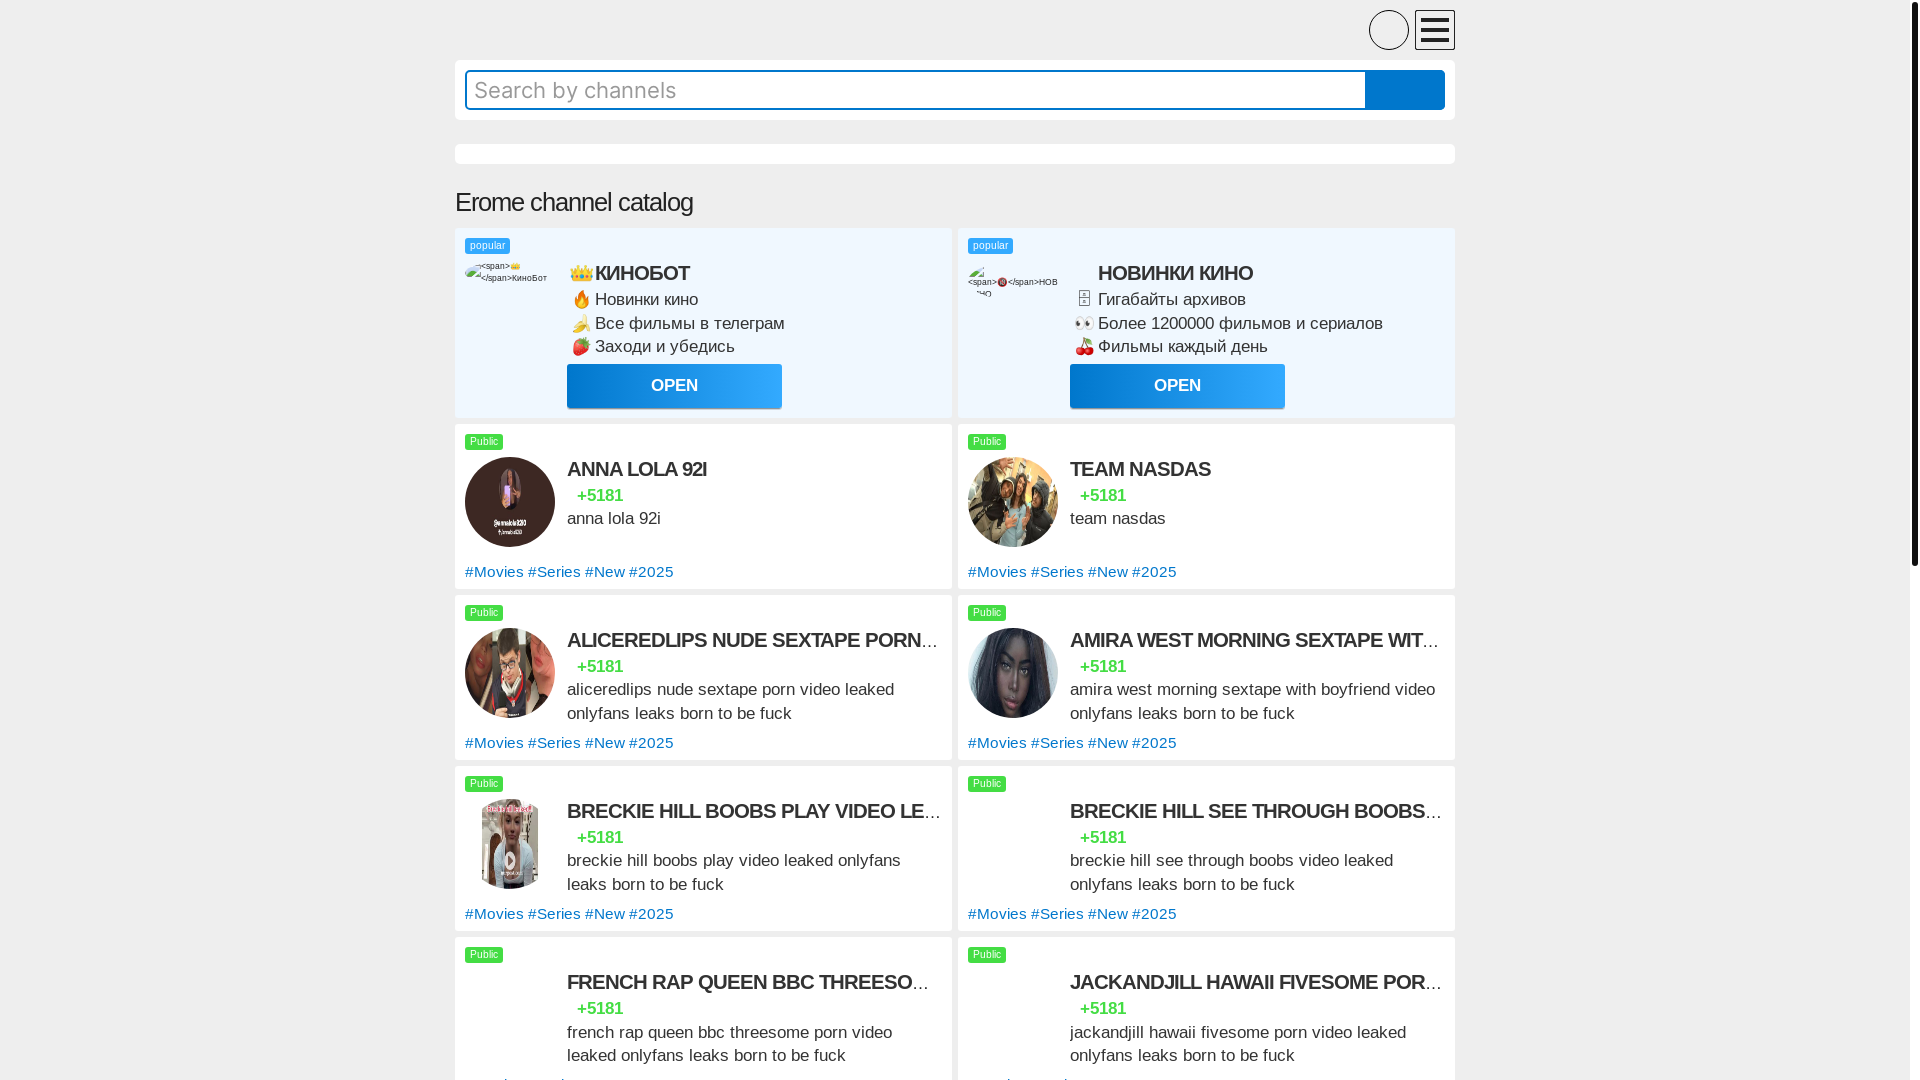This screenshot has width=1920, height=1080.
Task: Click 'team nasdas' description text
Action: pos(1117,519)
